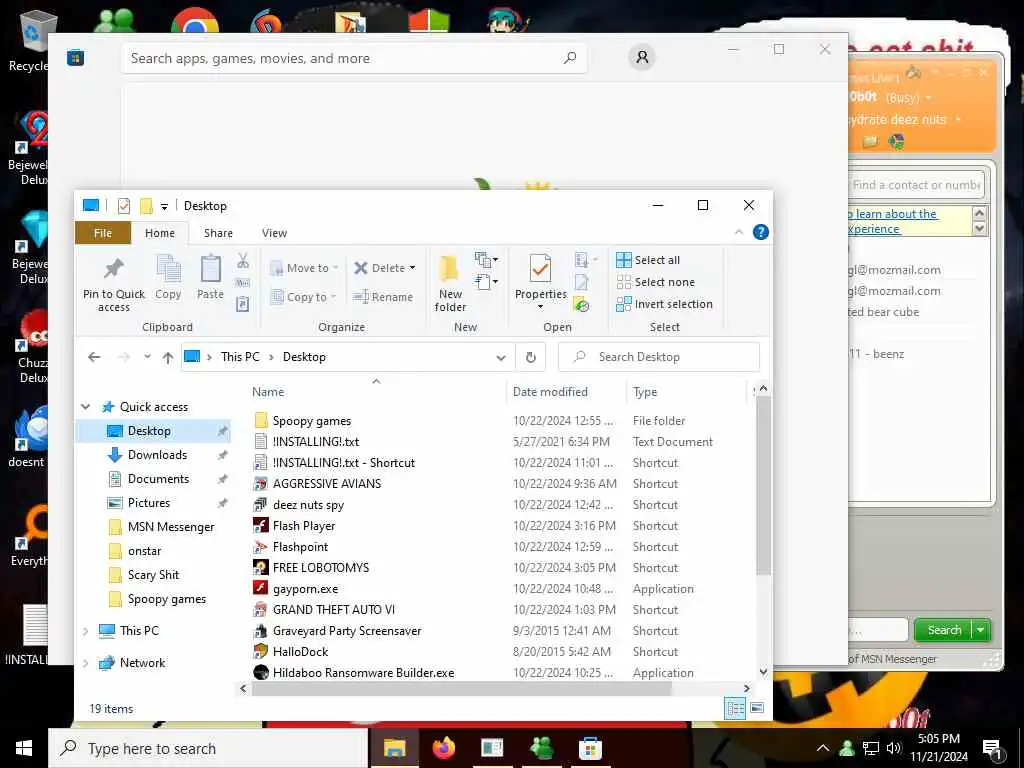Click the Rename ribbon button
The width and height of the screenshot is (1024, 768).
(x=383, y=297)
